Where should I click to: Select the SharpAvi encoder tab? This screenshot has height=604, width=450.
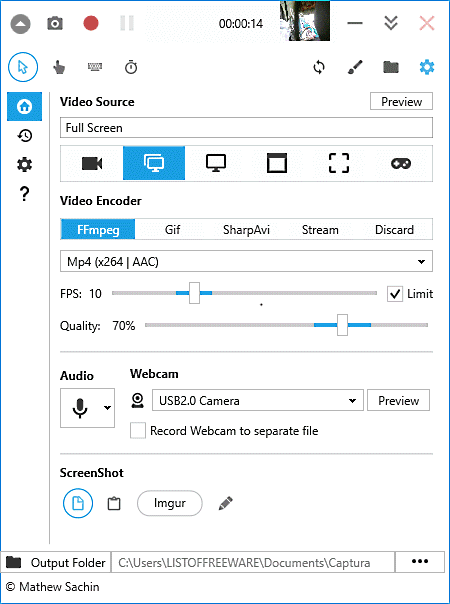click(x=246, y=230)
